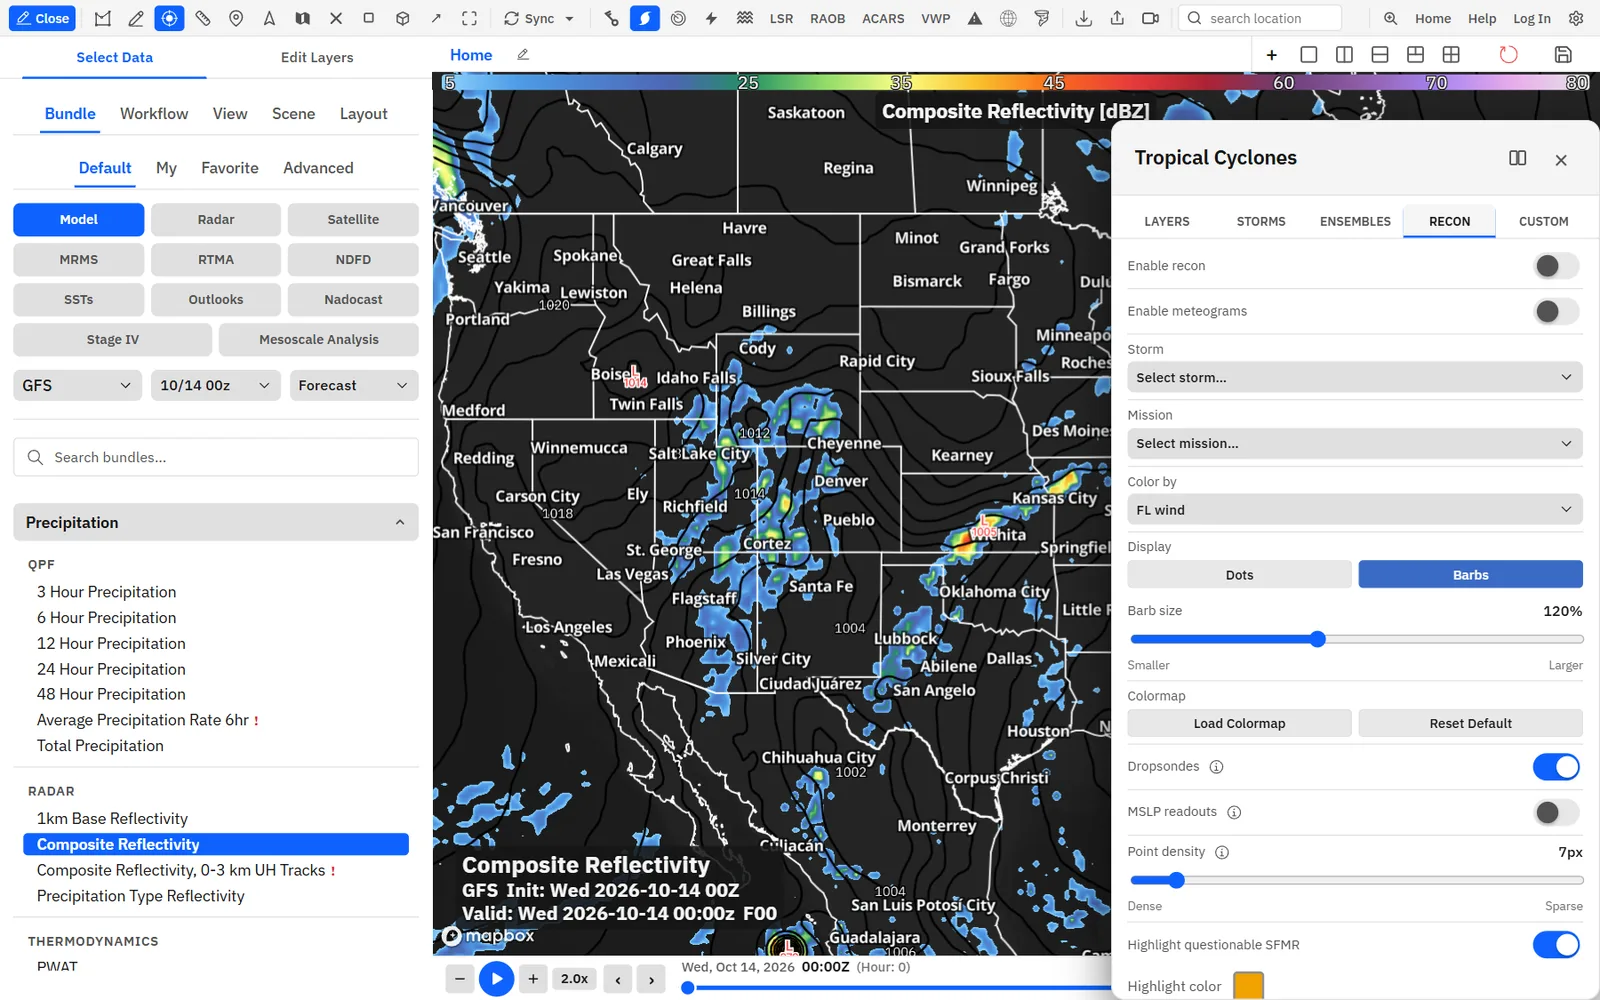The width and height of the screenshot is (1600, 1000).
Task: Switch to the STORMS tab
Action: point(1260,221)
